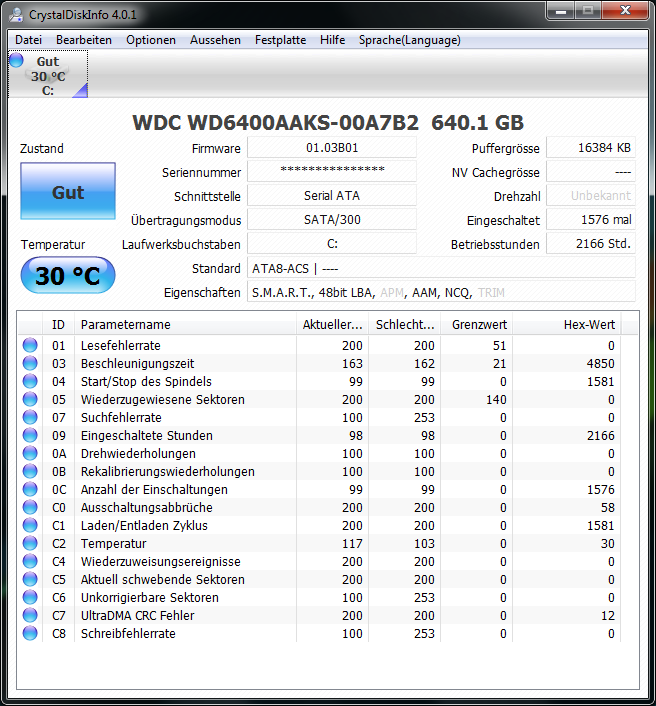
Task: Click the Temperatur current value 117
Action: 352,543
